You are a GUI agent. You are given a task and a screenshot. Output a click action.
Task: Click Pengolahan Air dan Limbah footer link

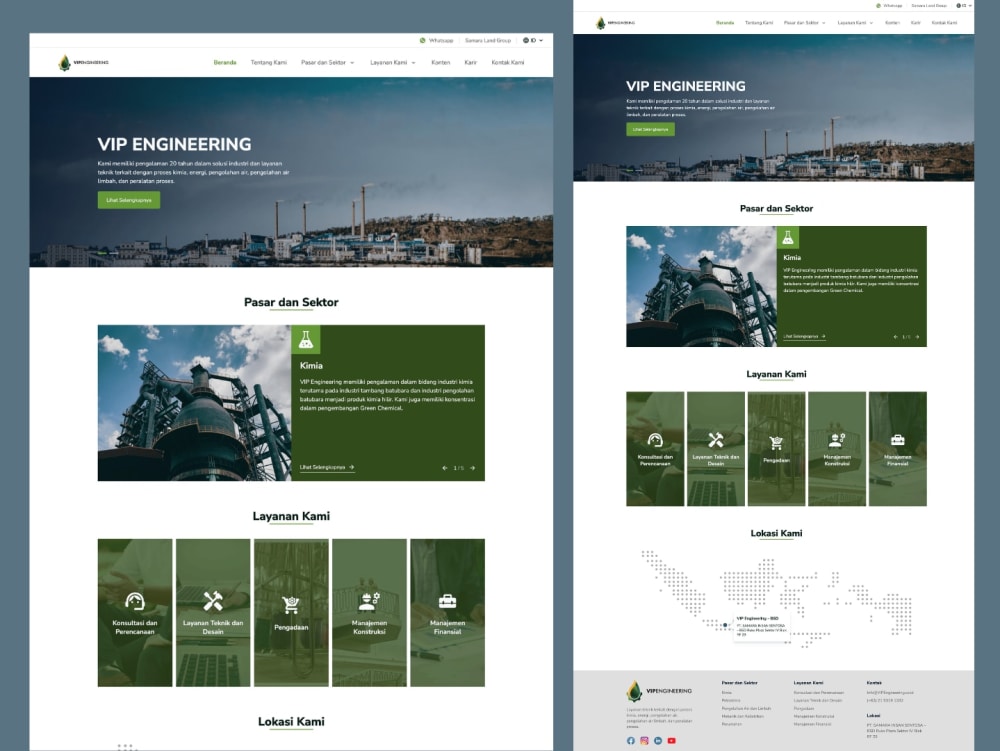pyautogui.click(x=746, y=708)
